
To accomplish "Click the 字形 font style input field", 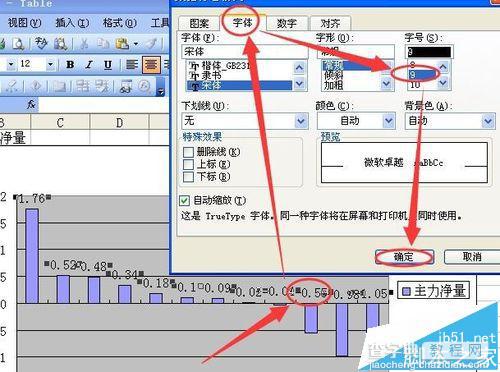I will click(x=355, y=52).
